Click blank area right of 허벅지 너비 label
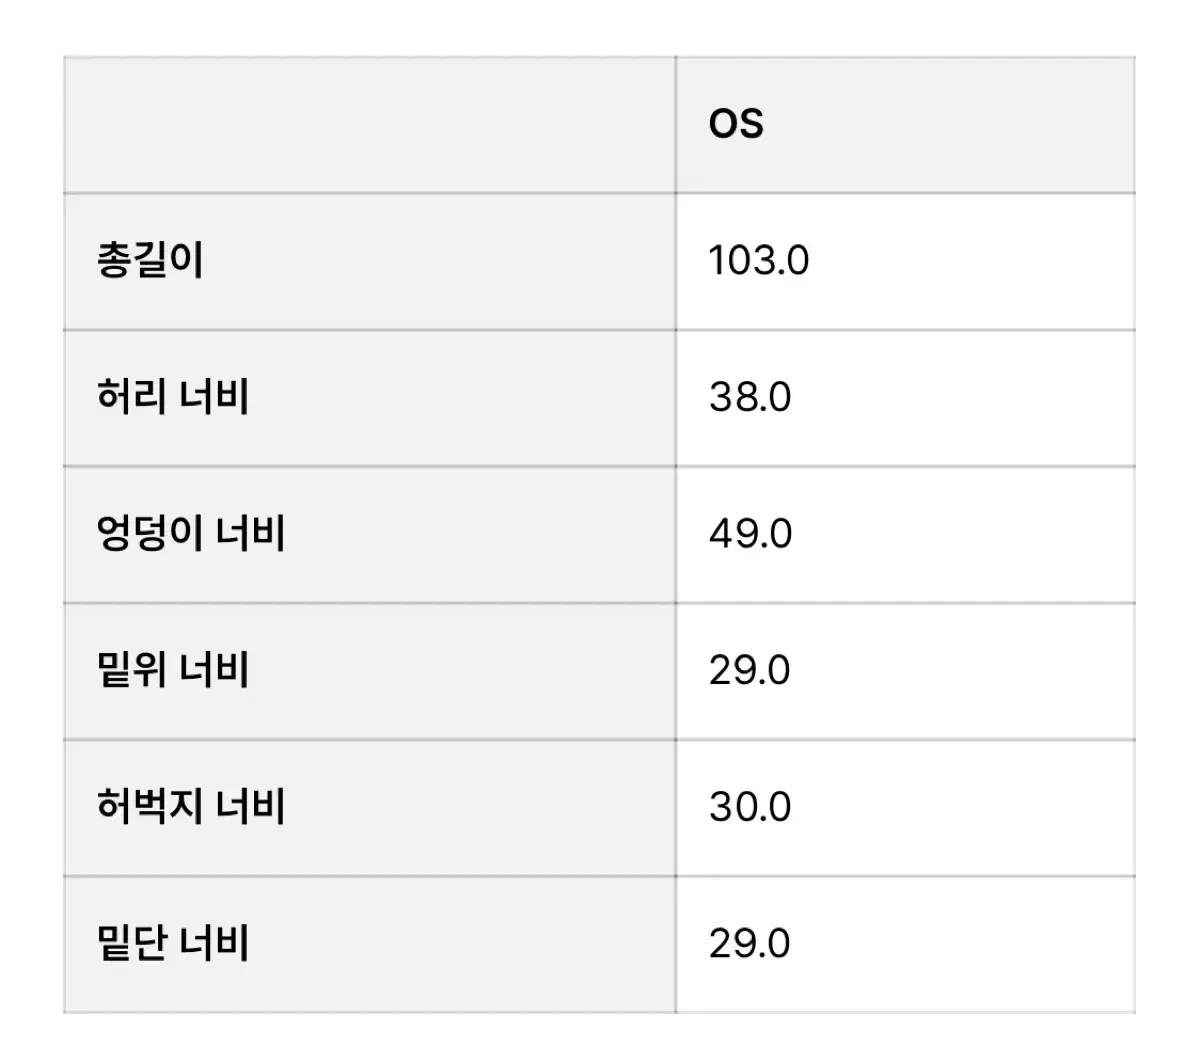The width and height of the screenshot is (1200, 1062). (x=480, y=807)
